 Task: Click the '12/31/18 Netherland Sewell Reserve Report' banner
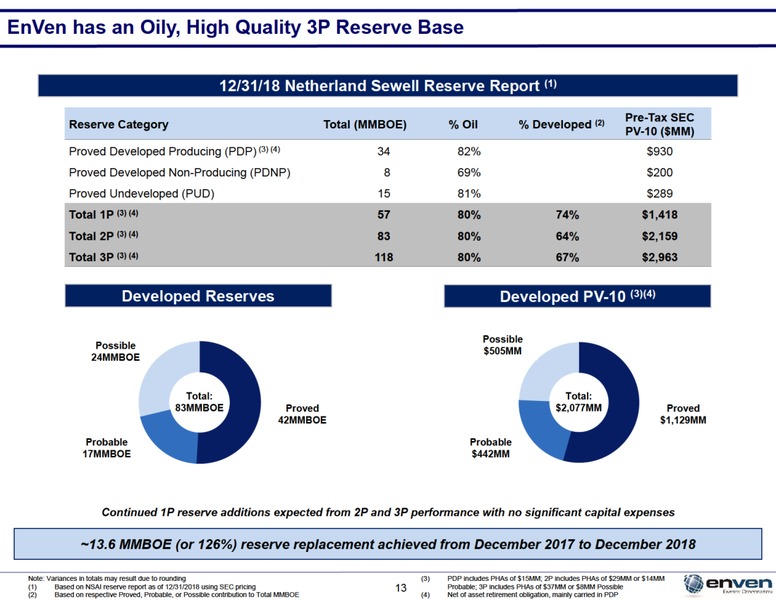[x=388, y=86]
